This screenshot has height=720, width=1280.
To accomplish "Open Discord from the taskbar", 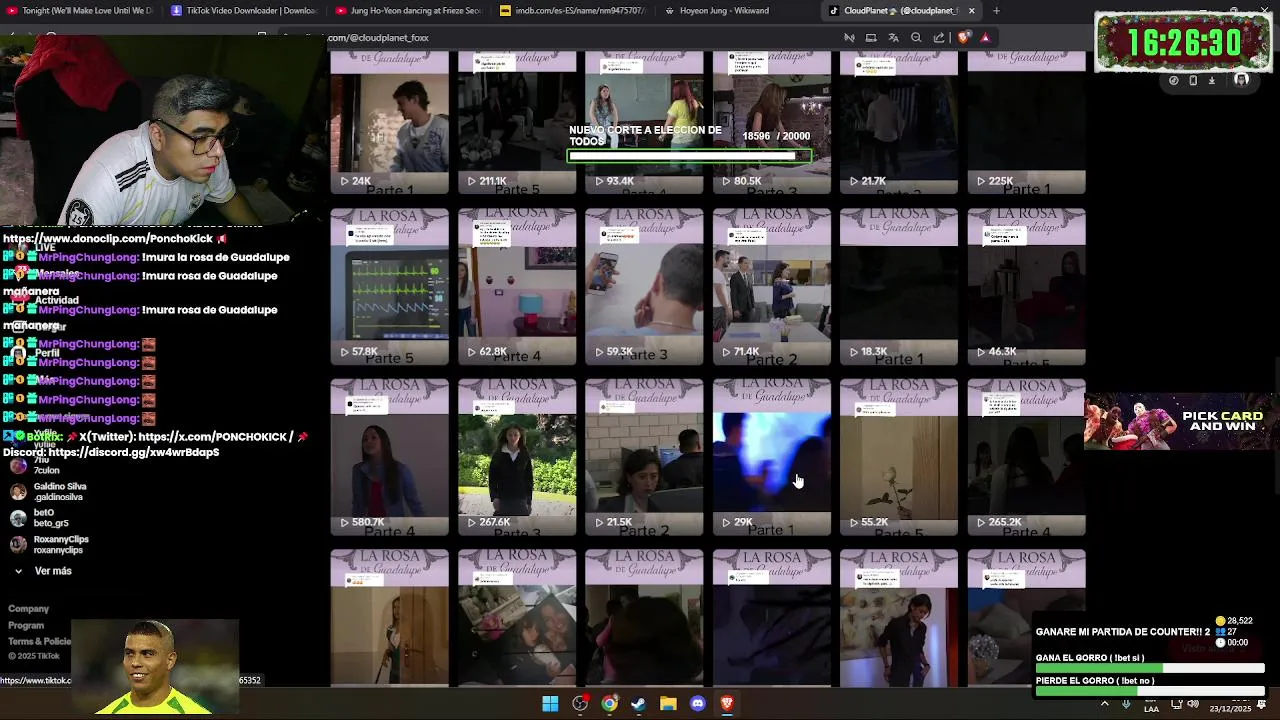I will coord(697,704).
